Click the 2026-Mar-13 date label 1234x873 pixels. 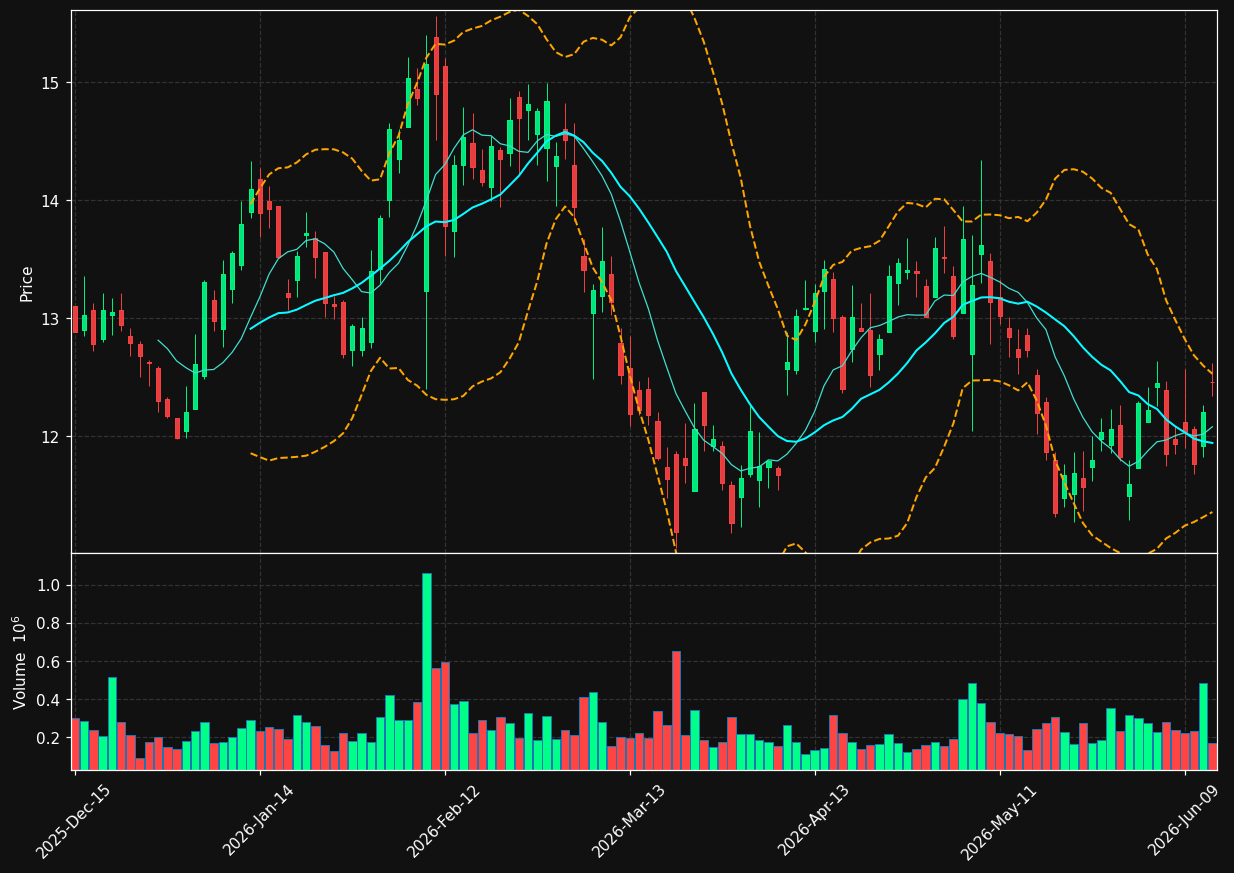(629, 821)
